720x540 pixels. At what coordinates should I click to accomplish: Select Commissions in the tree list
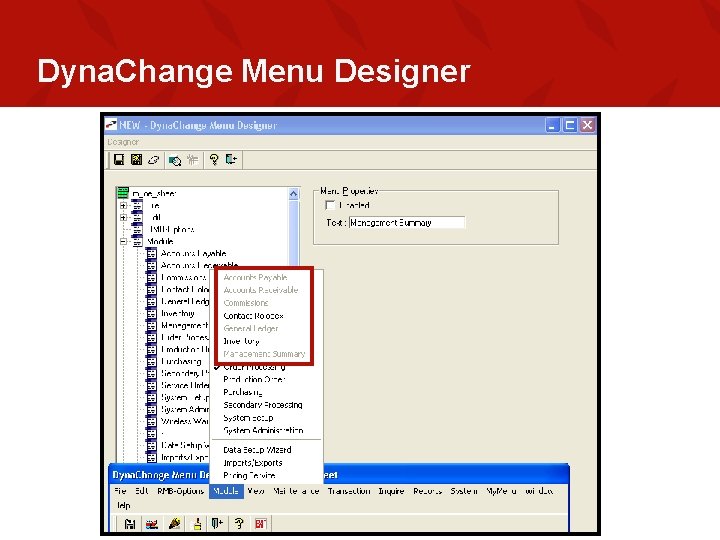tap(184, 277)
